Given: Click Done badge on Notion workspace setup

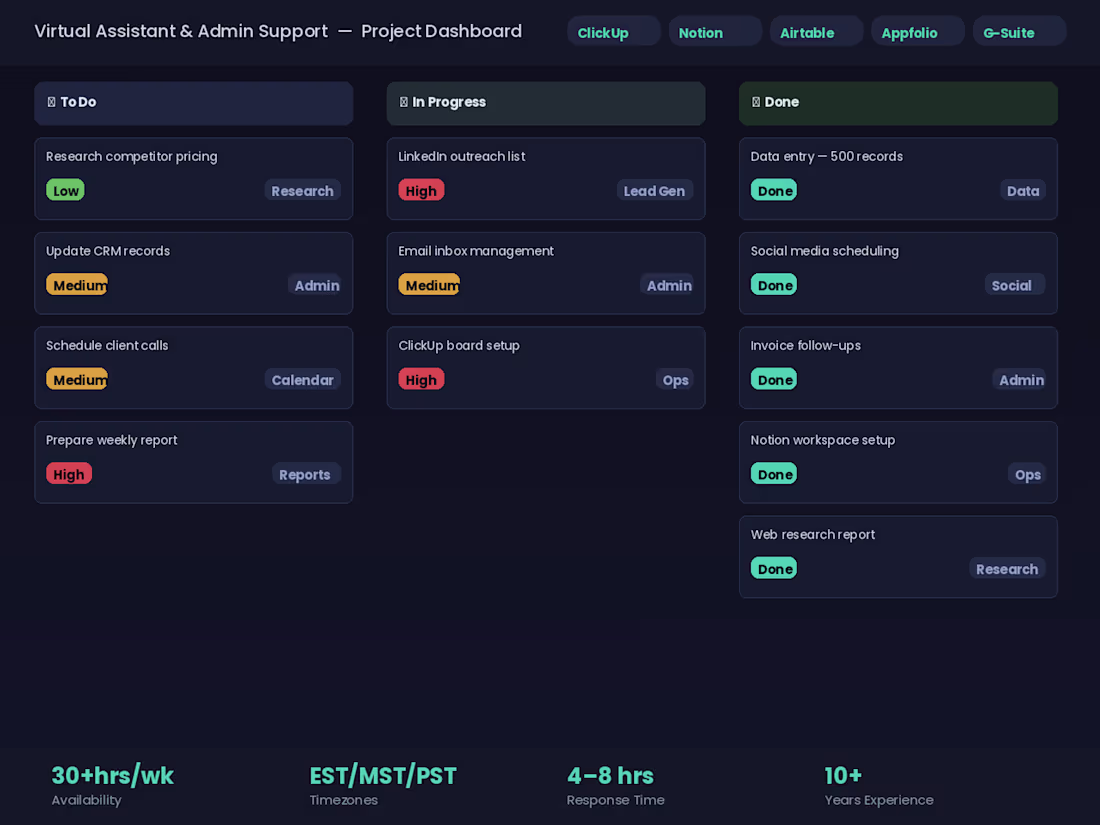Looking at the screenshot, I should 774,474.
